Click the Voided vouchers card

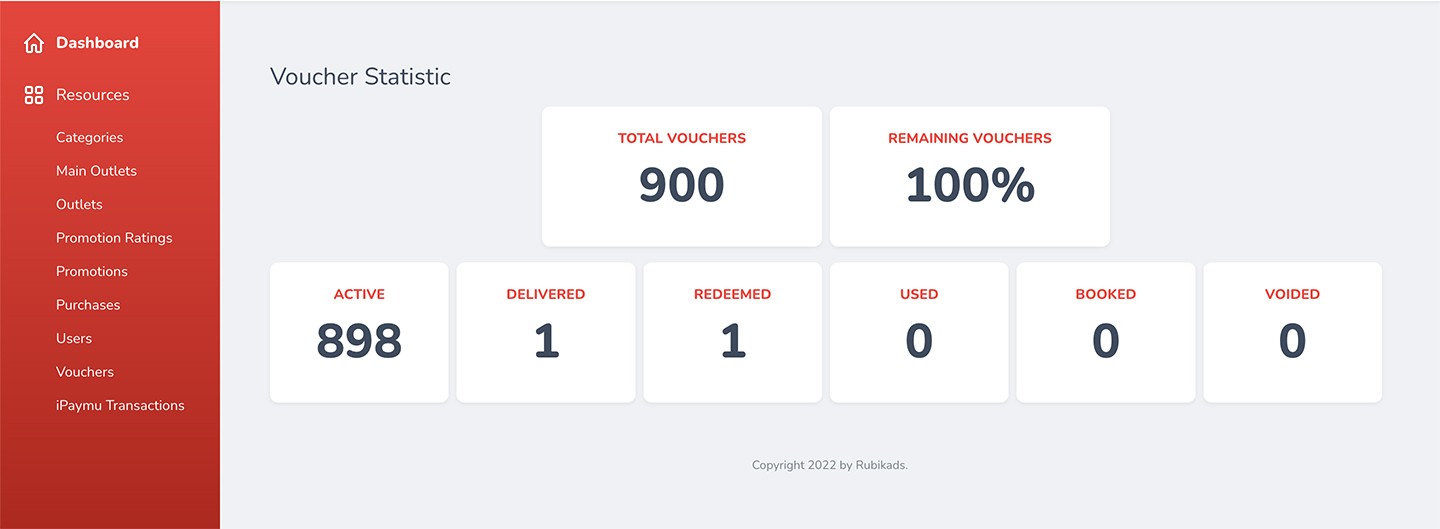click(1292, 332)
